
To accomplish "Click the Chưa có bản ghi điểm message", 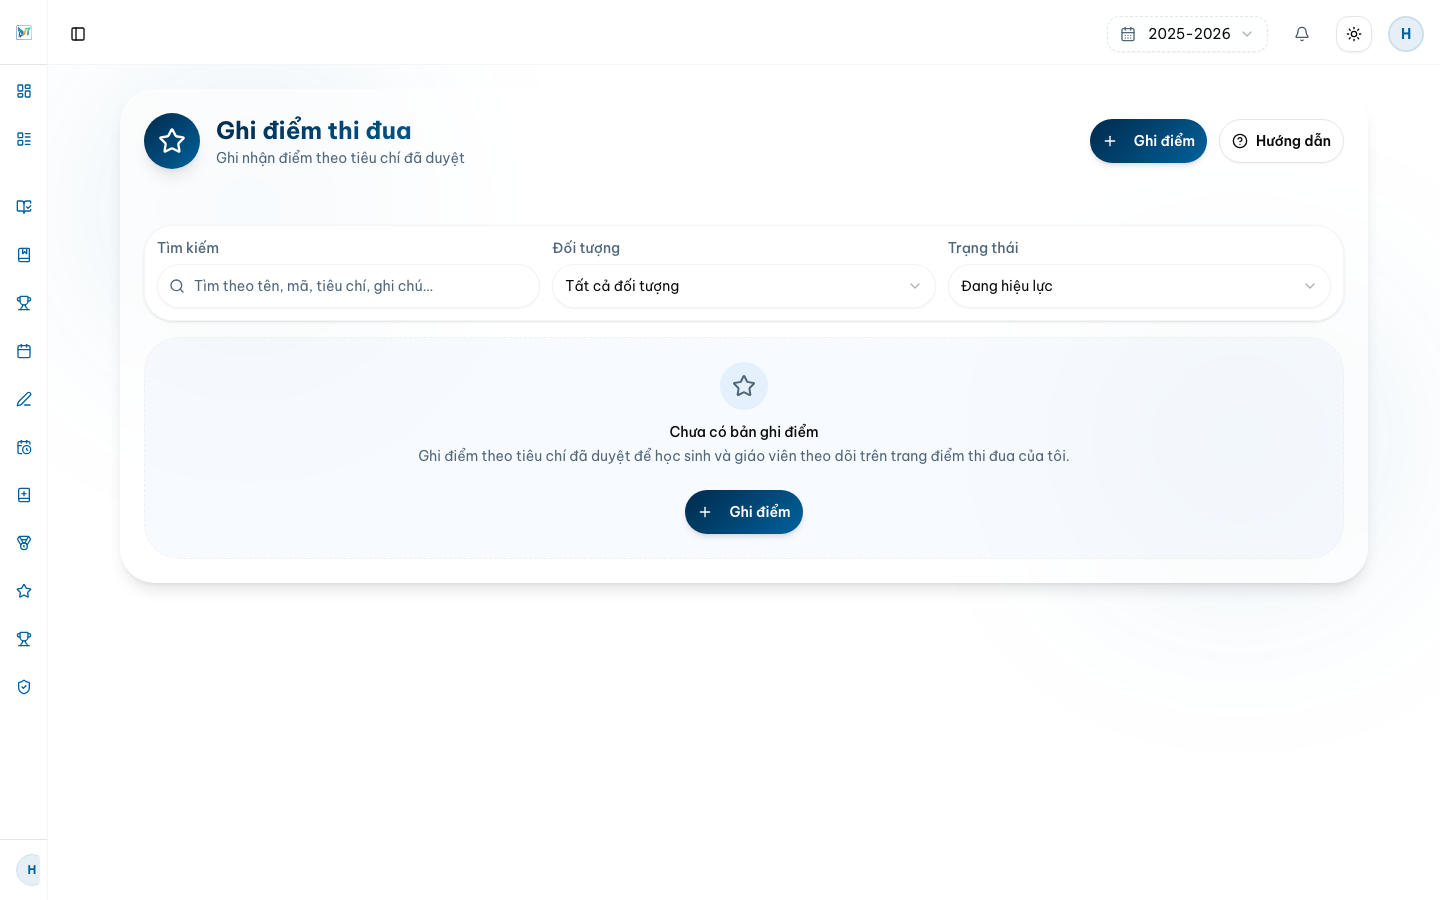I will point(744,432).
